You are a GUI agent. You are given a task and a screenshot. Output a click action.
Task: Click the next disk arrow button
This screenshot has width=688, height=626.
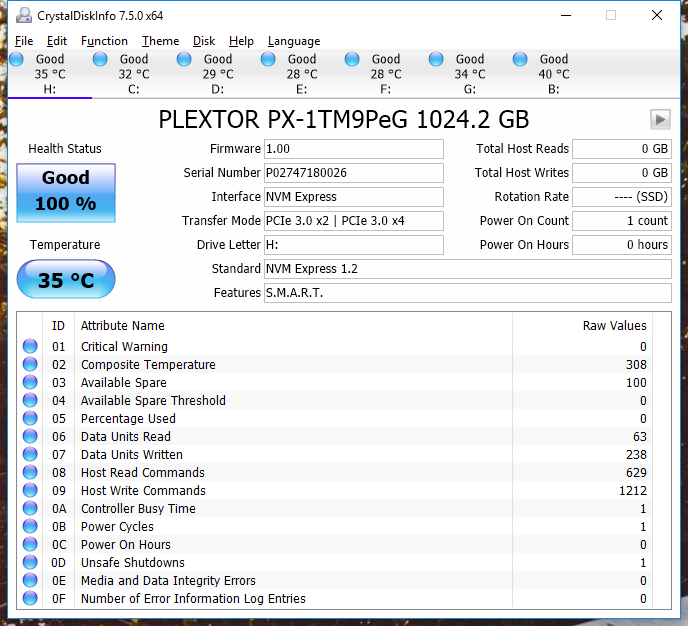coord(659,120)
